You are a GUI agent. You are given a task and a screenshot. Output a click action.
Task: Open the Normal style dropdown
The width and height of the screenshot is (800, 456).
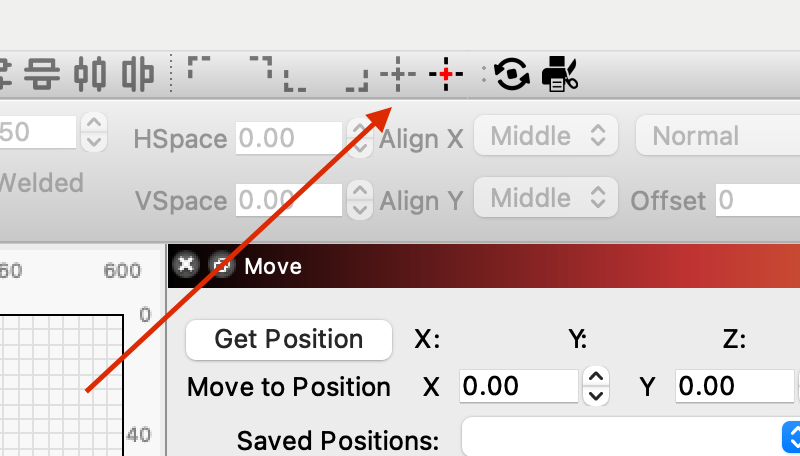pos(718,136)
